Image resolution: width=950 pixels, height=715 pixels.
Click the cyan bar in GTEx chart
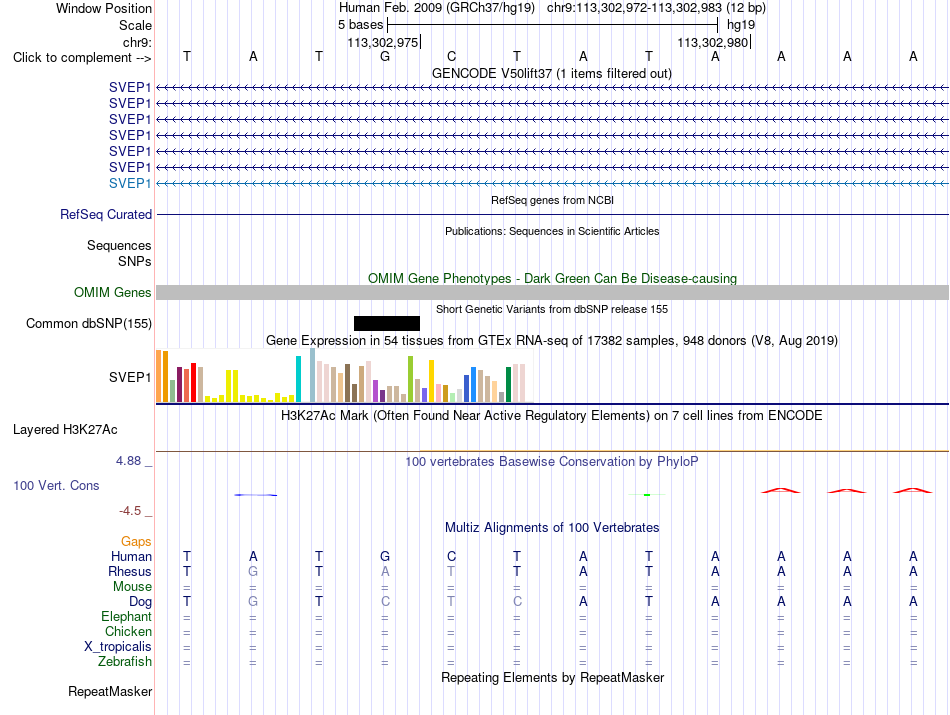298,379
